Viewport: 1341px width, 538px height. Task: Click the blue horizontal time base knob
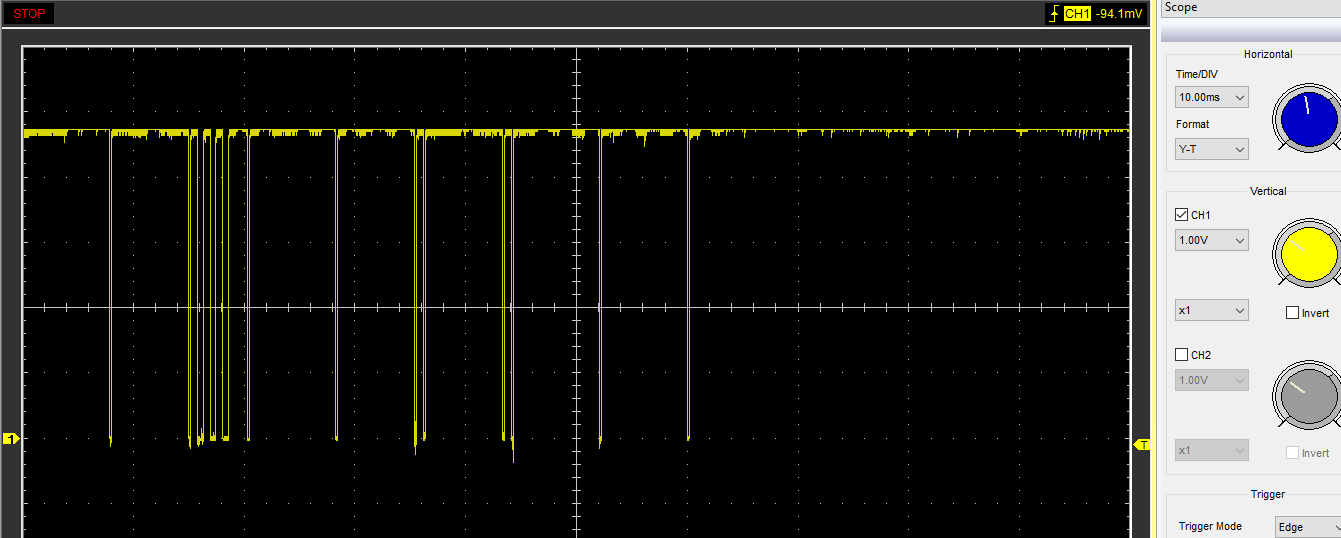coord(1309,119)
